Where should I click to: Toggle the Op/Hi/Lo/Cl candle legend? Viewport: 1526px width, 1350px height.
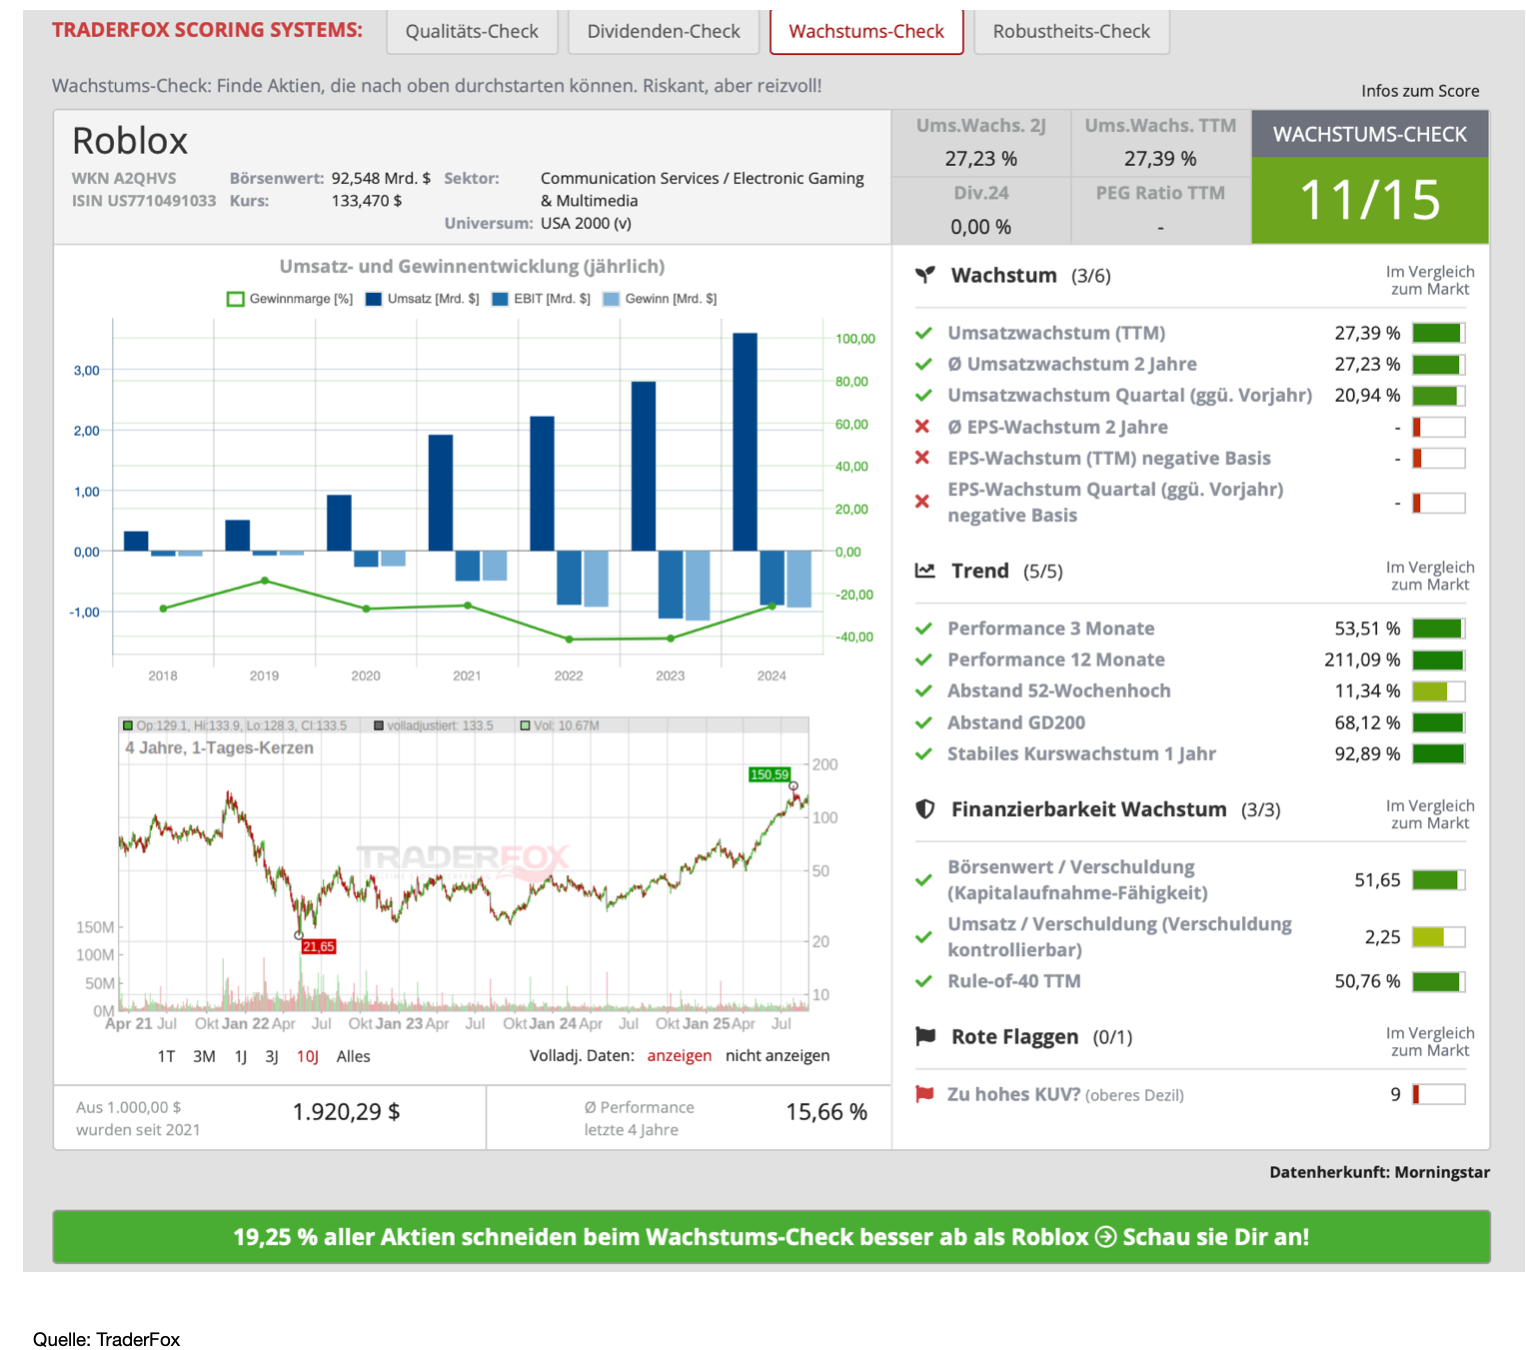coord(235,725)
